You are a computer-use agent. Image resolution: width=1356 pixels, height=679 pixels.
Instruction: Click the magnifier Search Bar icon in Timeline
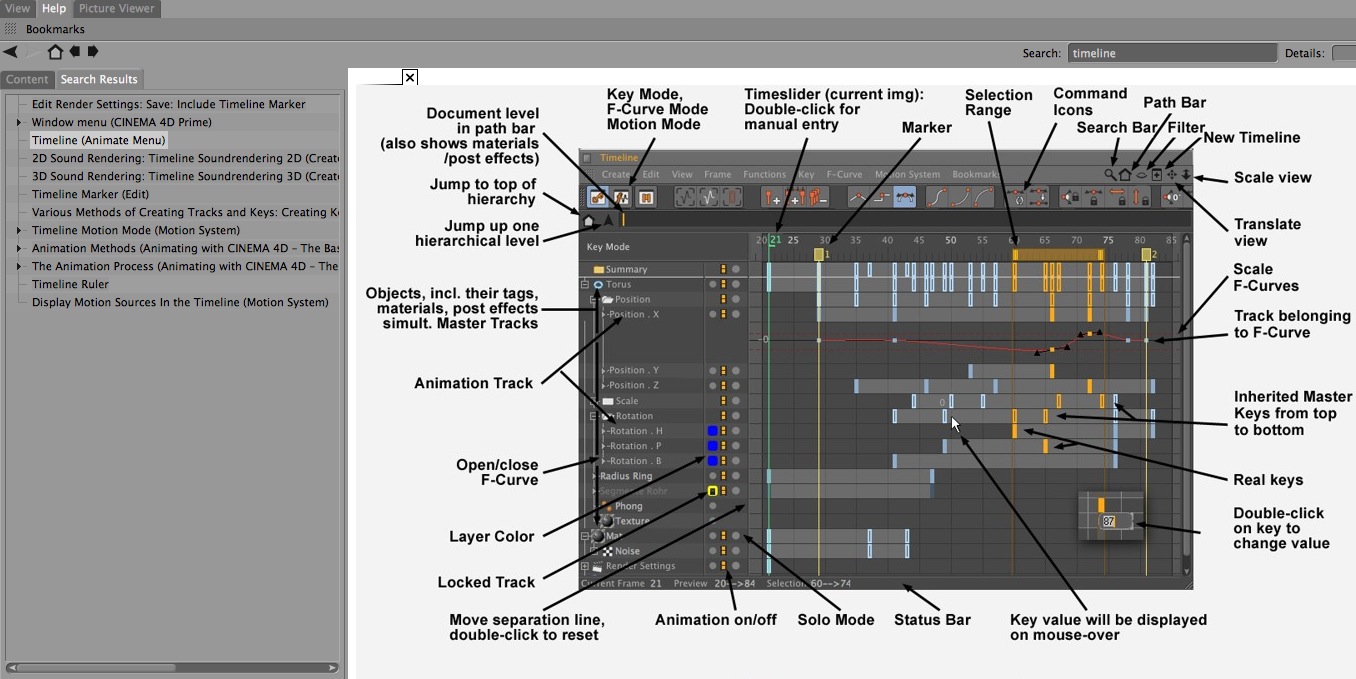[x=1110, y=174]
